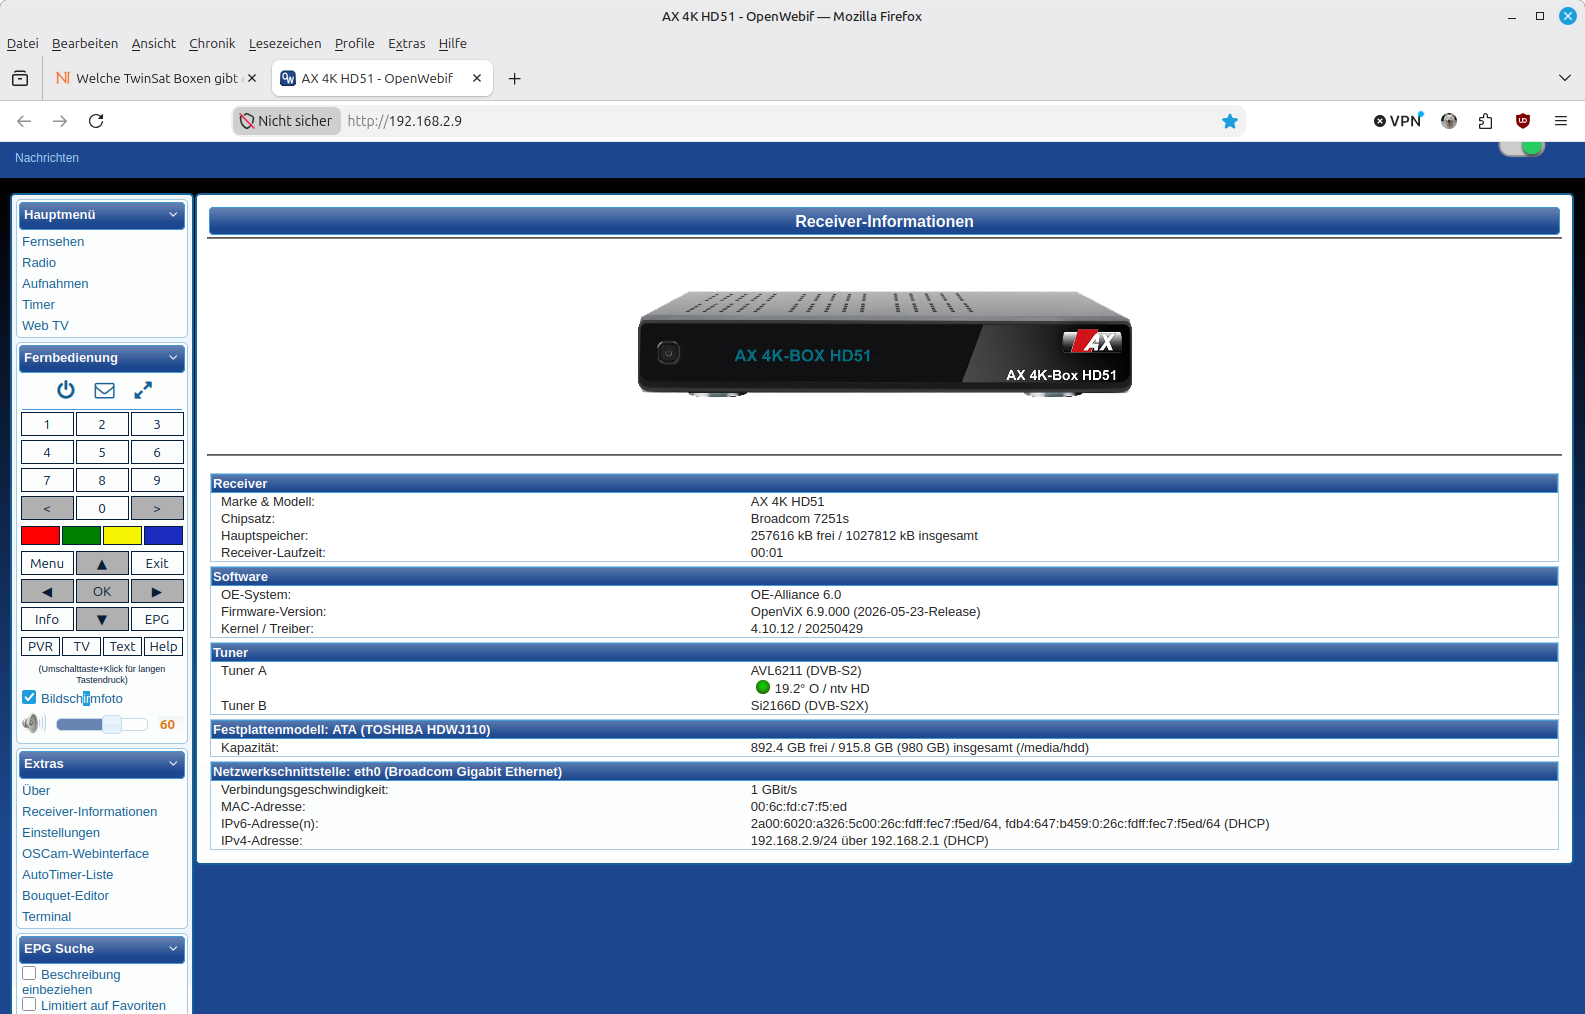Click the AX 4K-Box HD51 receiver image
This screenshot has width=1585, height=1014.
coord(885,344)
